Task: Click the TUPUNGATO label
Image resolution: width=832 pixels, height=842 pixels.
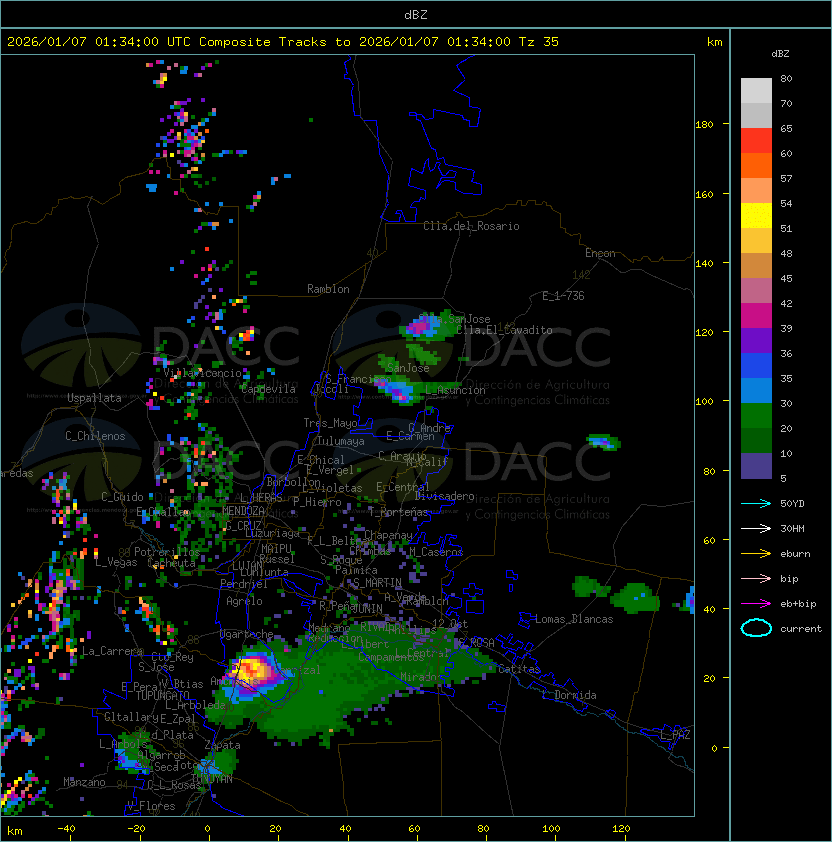Action: 162,695
